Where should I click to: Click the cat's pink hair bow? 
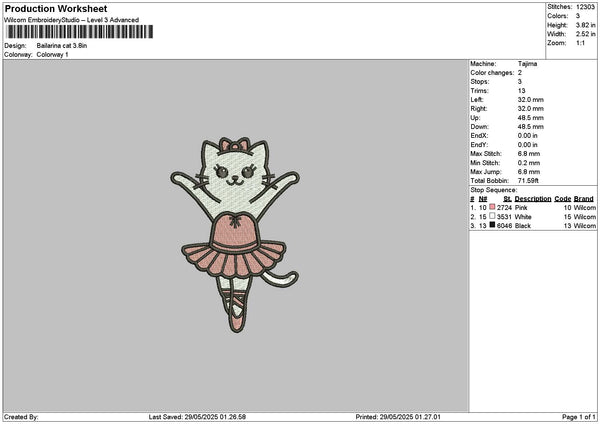pyautogui.click(x=234, y=145)
